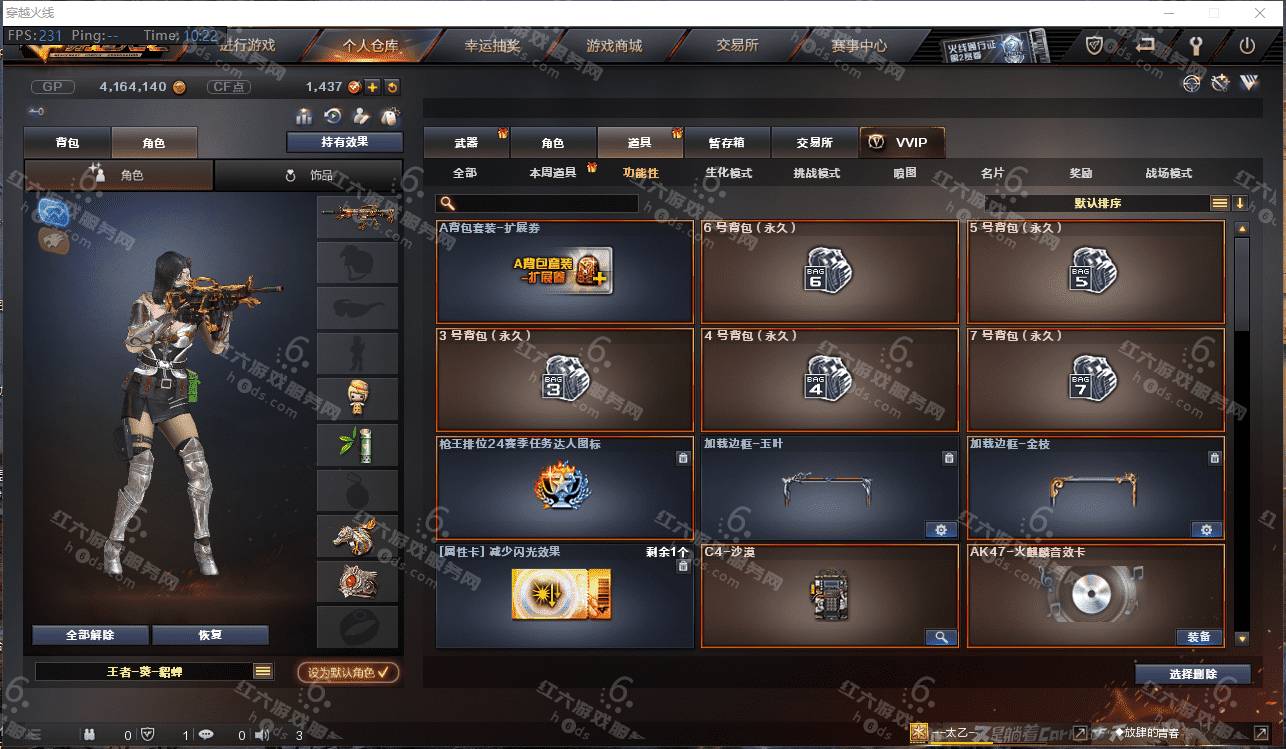1286x749 pixels.
Task: Click the 装备 button on AK47-火麒麟音效卡
Action: [1199, 637]
